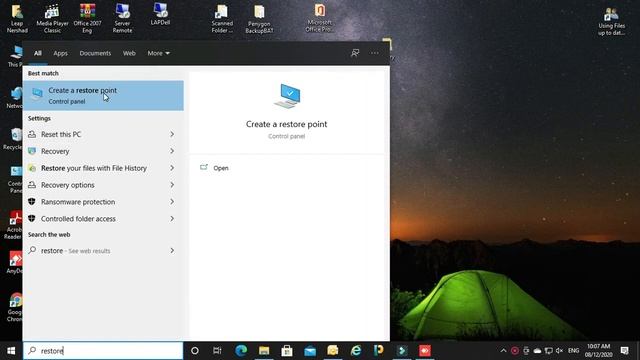Select Recovery options result

pyautogui.click(x=68, y=185)
